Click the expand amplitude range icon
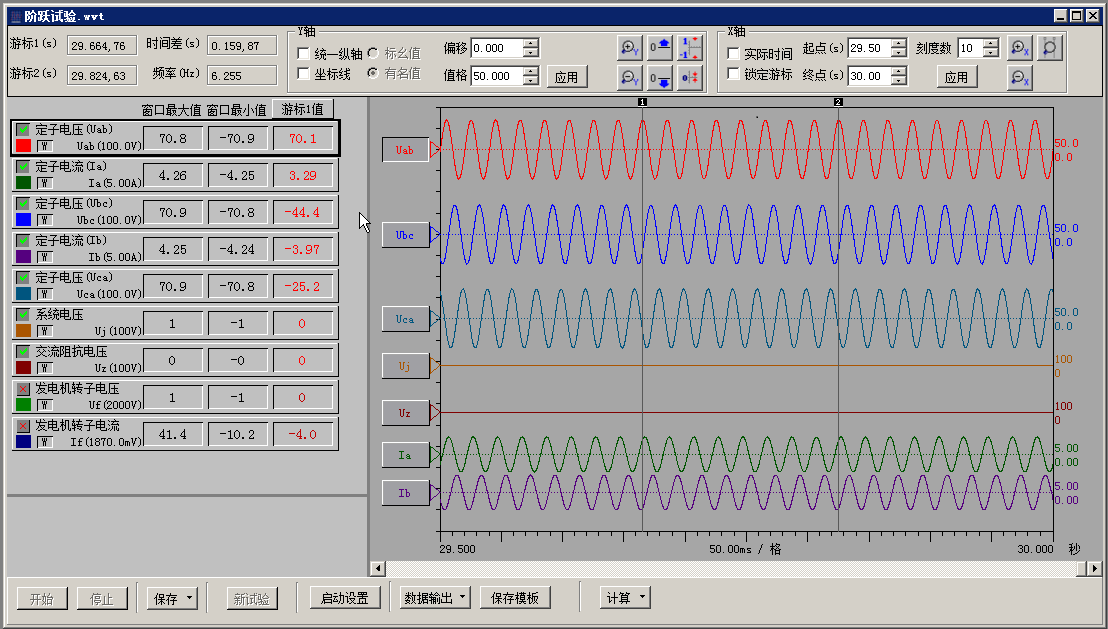The height and width of the screenshot is (629, 1108). click(x=690, y=48)
